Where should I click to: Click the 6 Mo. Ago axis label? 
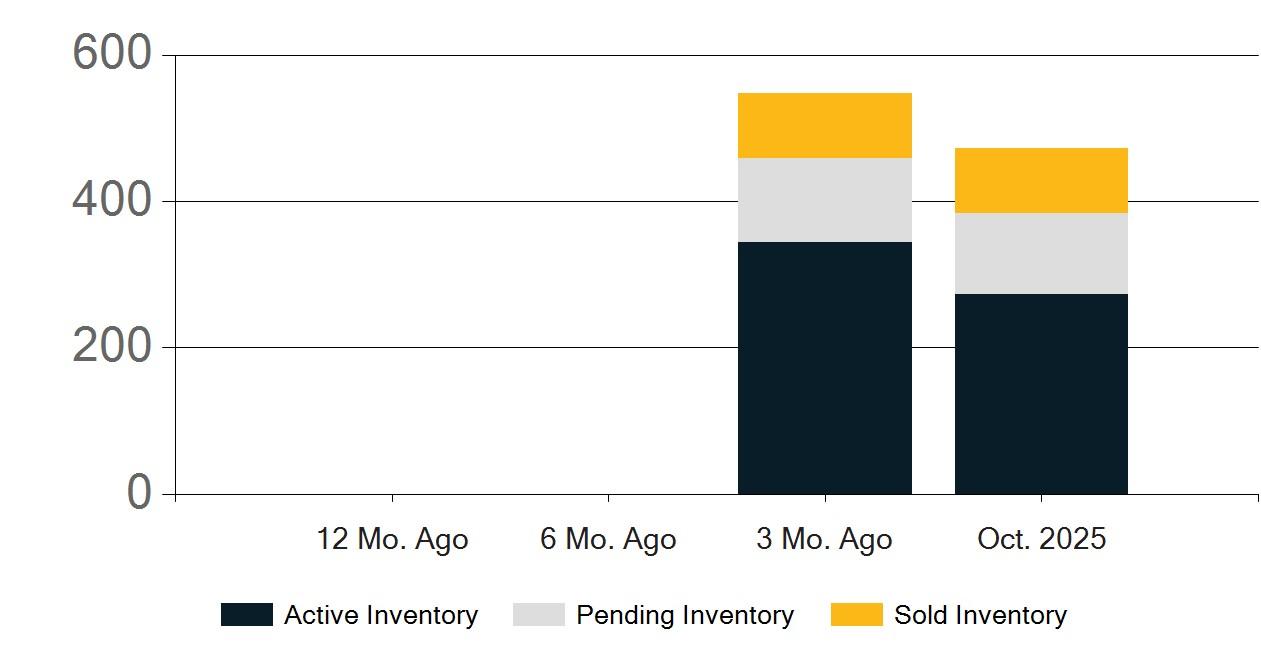pyautogui.click(x=608, y=540)
